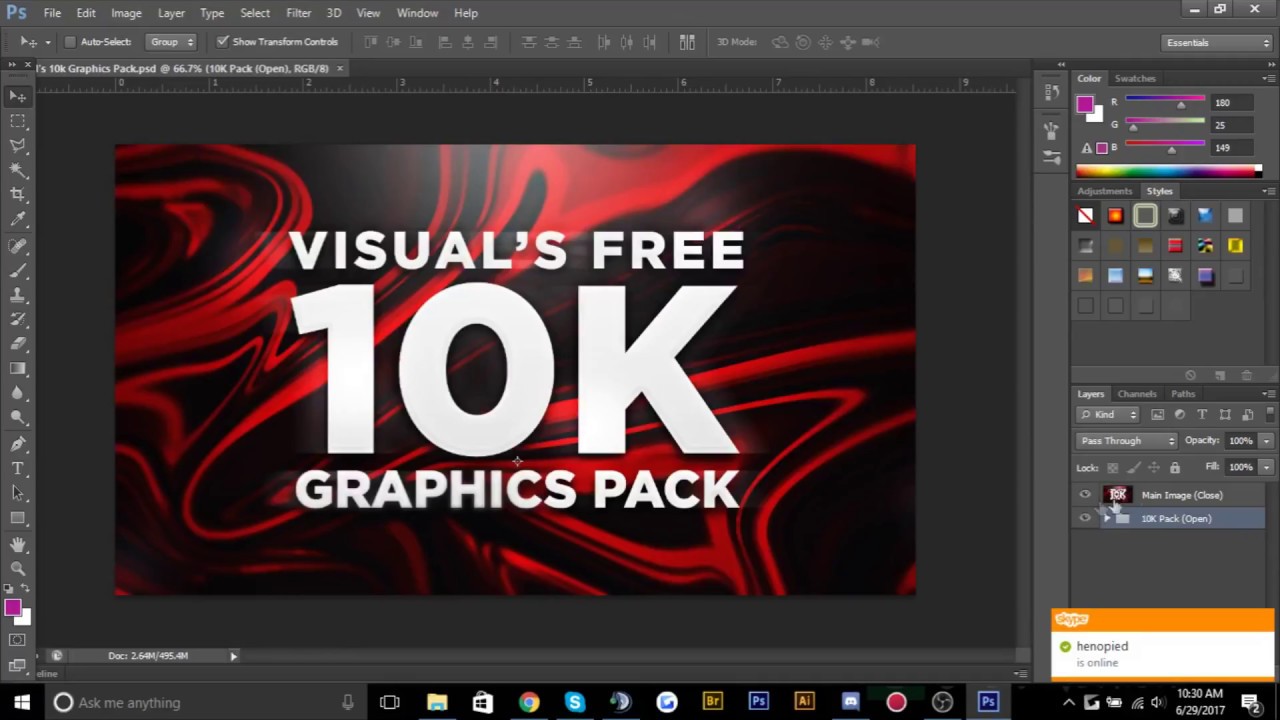Select the Magic Wand tool
This screenshot has height=720, width=1280.
tap(18, 171)
